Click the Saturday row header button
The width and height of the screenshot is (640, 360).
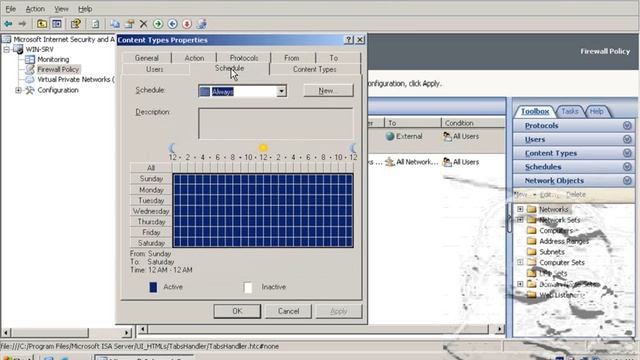(x=151, y=243)
